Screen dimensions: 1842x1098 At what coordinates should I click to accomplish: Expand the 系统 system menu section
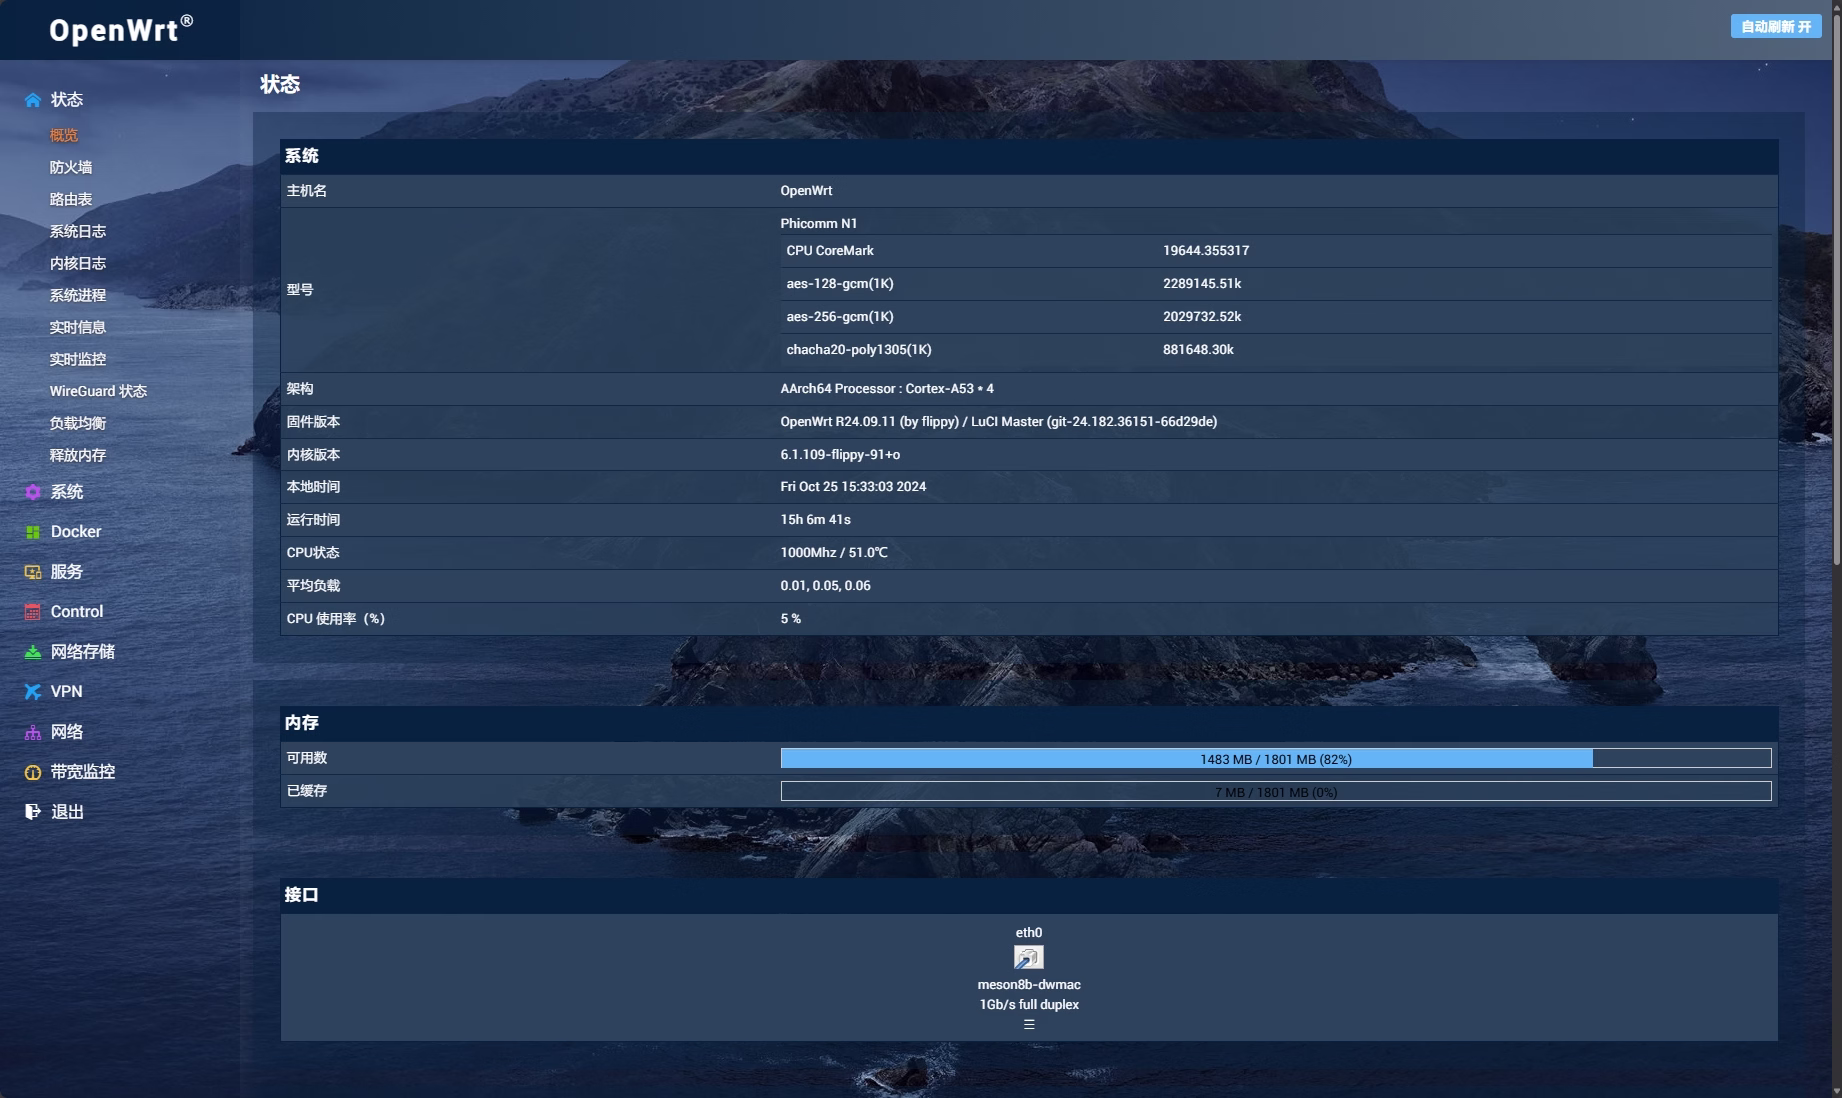67,492
